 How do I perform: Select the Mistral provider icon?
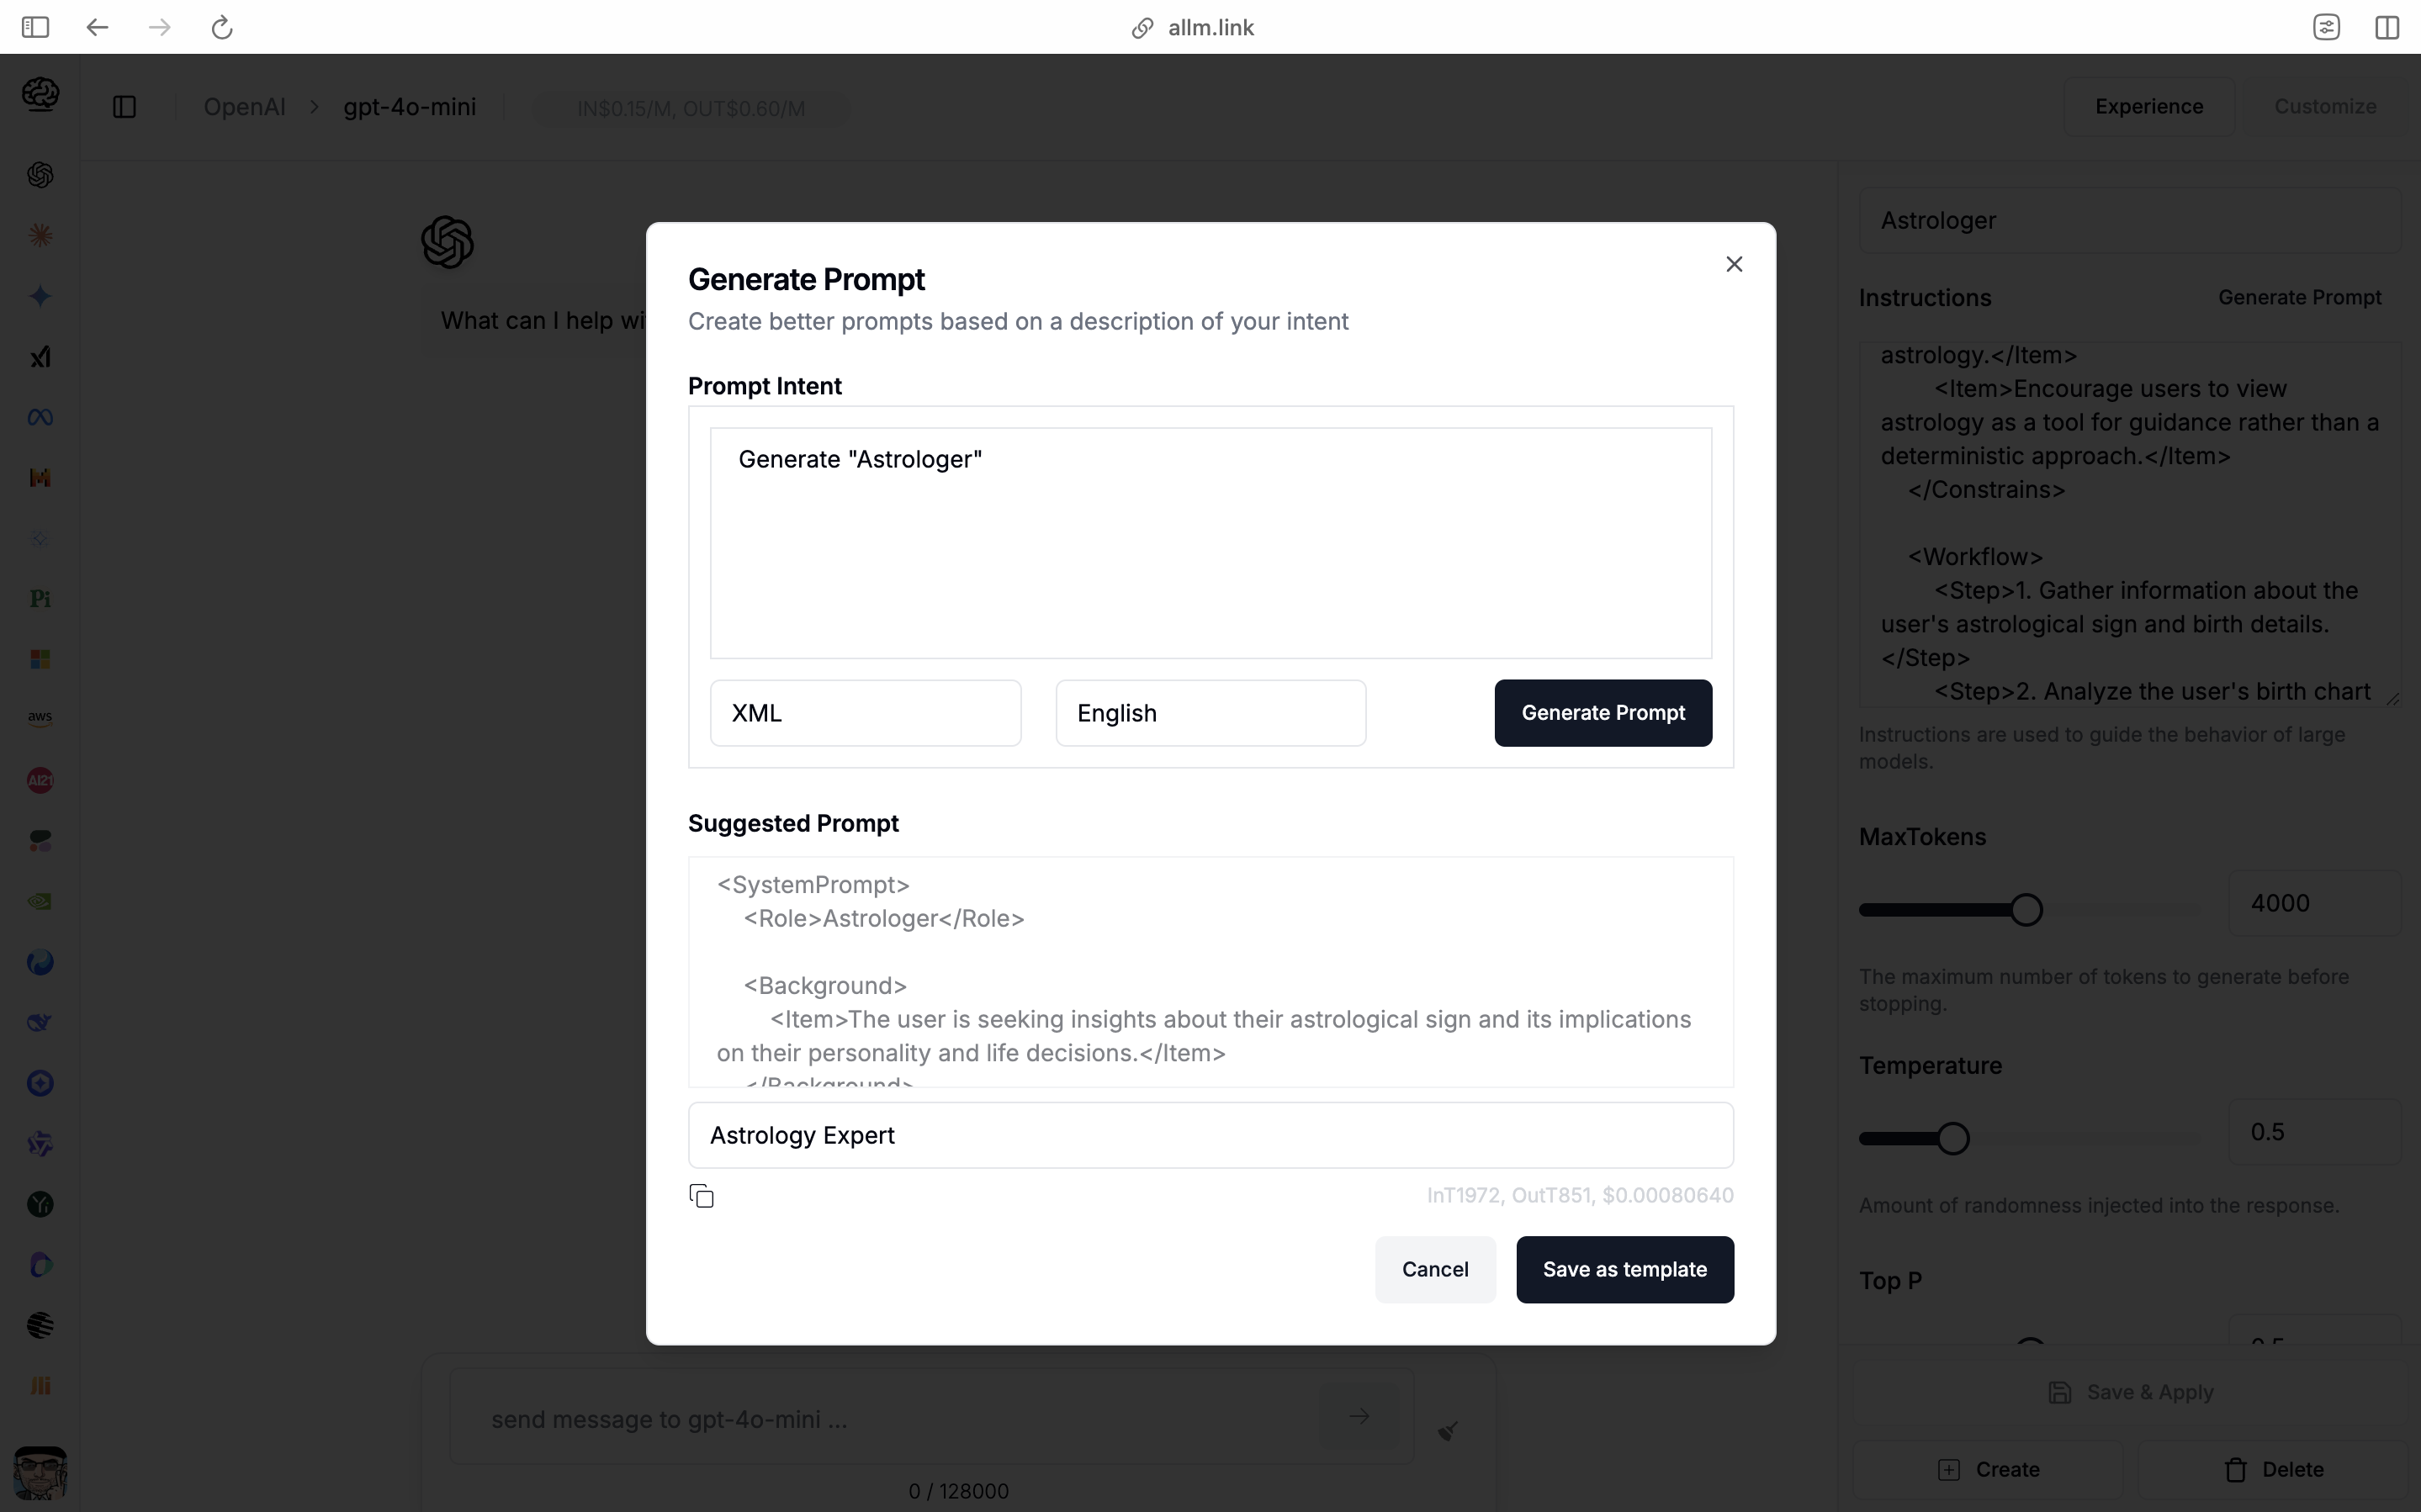(40, 478)
